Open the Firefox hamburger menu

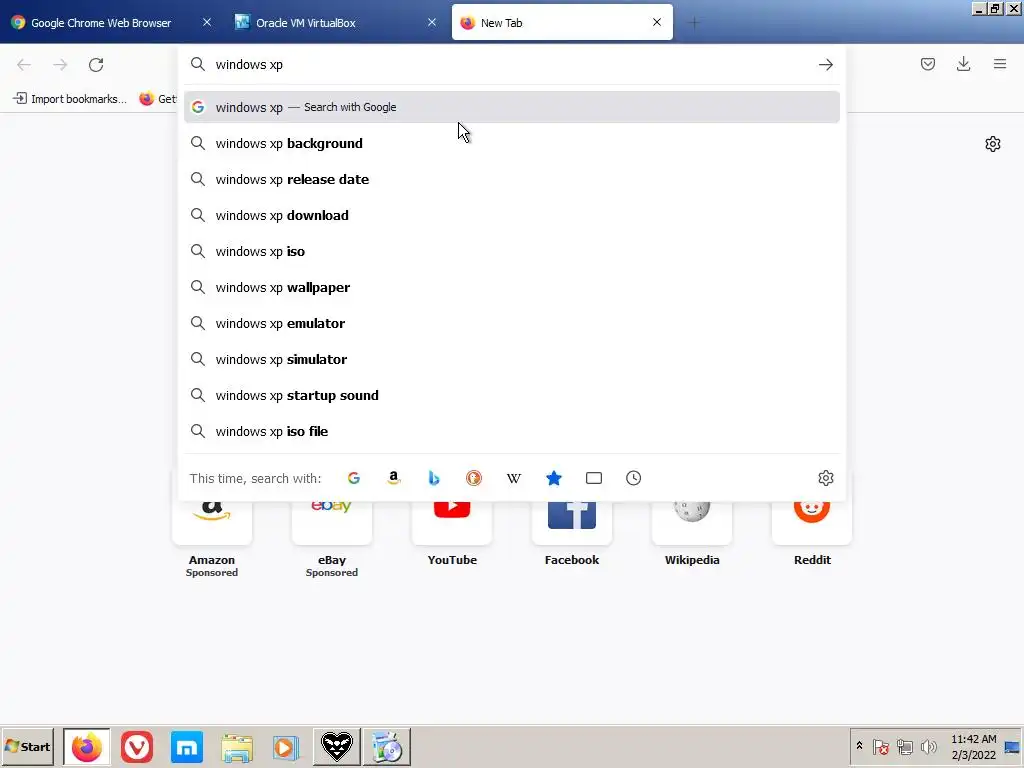(1000, 64)
